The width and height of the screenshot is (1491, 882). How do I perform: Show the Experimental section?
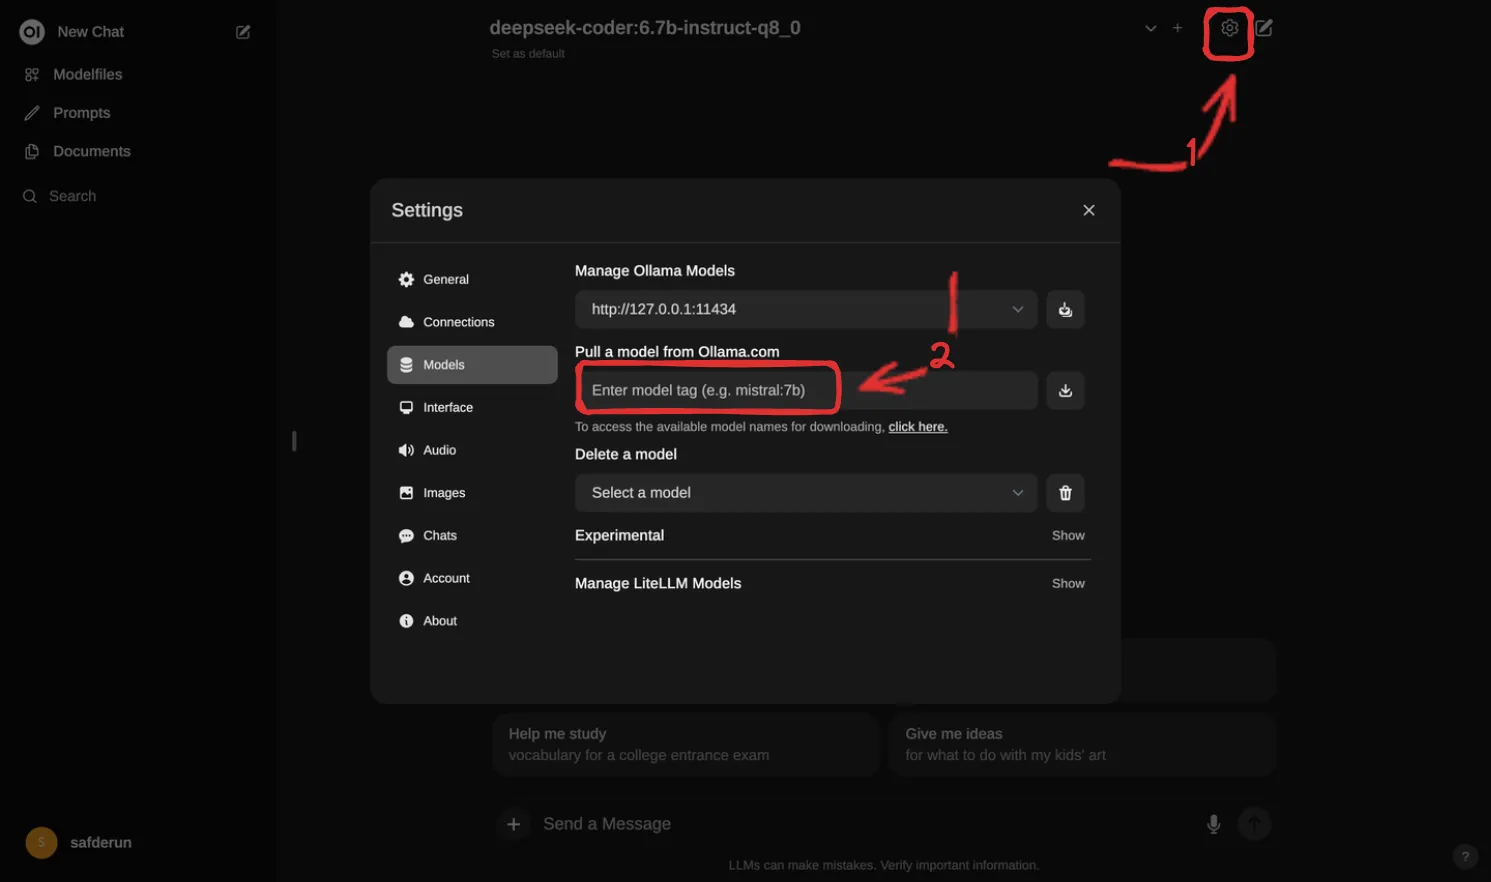[x=1068, y=536]
